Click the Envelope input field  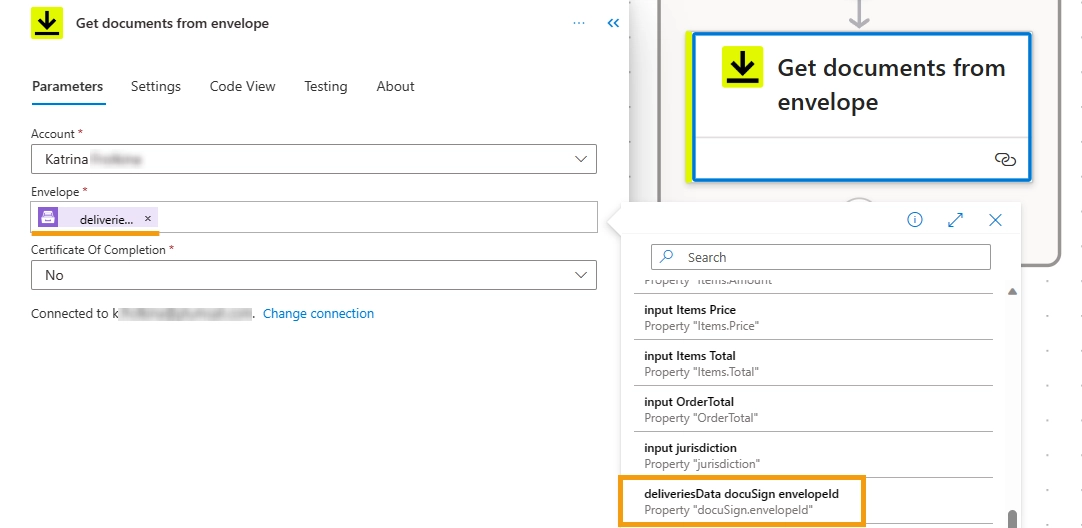point(314,217)
